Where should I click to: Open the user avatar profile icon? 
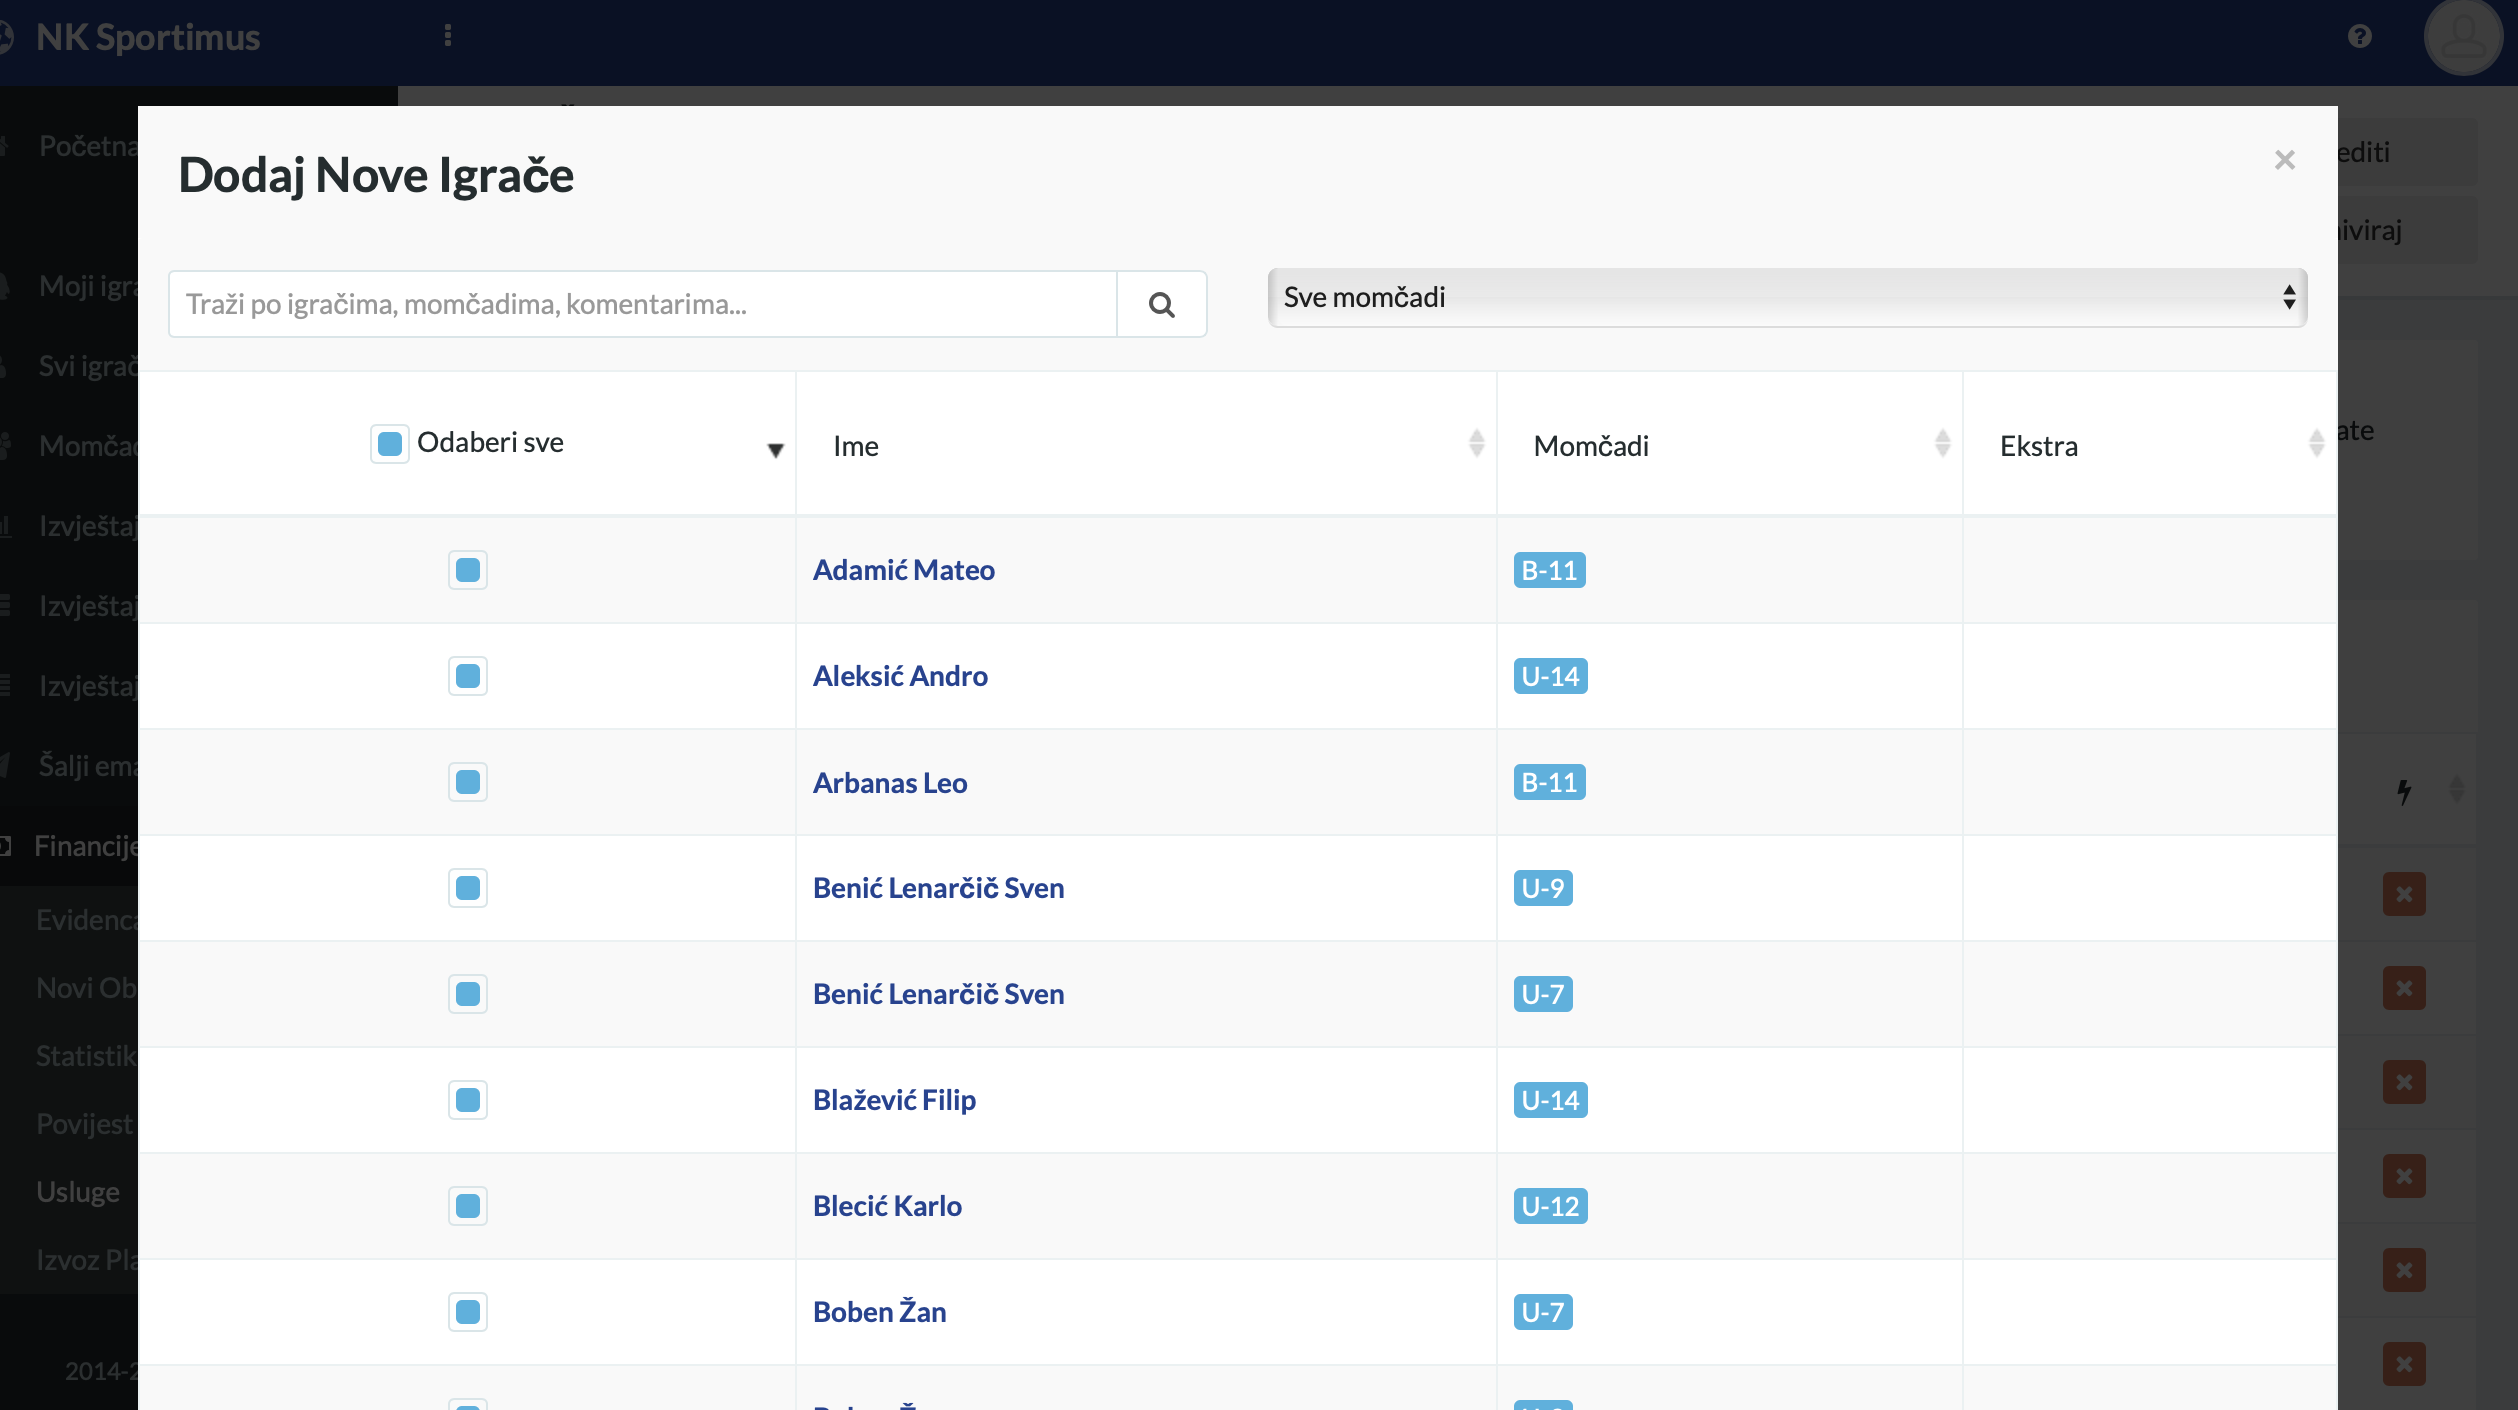tap(2462, 37)
